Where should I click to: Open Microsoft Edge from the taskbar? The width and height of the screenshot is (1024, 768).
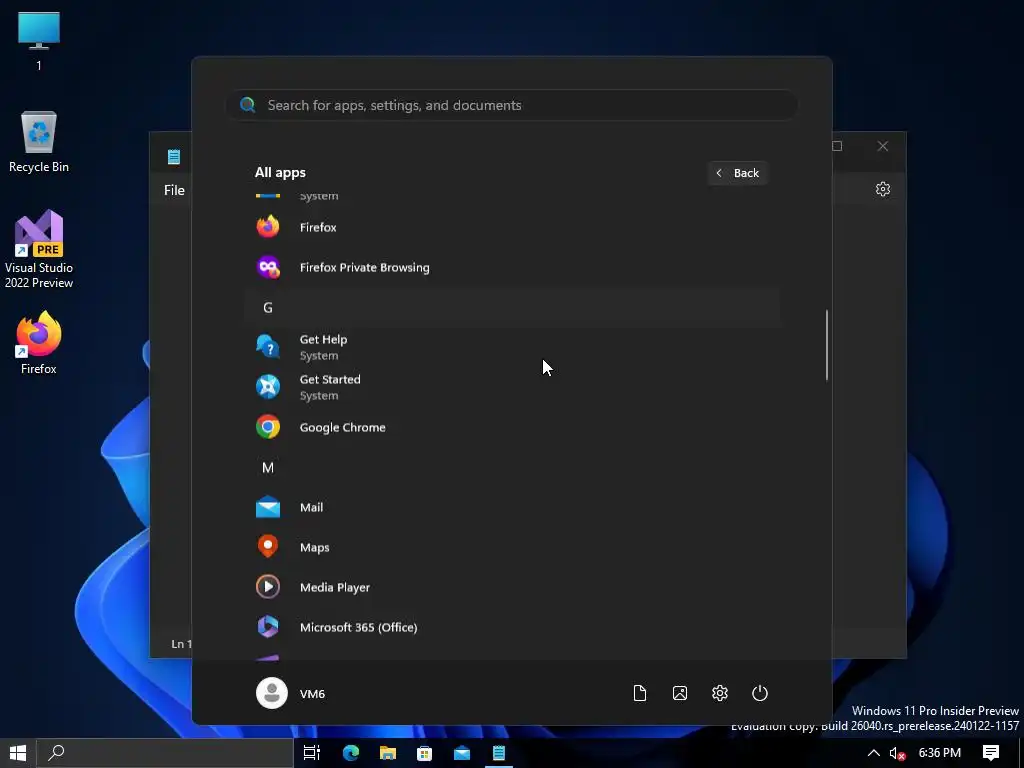point(351,753)
